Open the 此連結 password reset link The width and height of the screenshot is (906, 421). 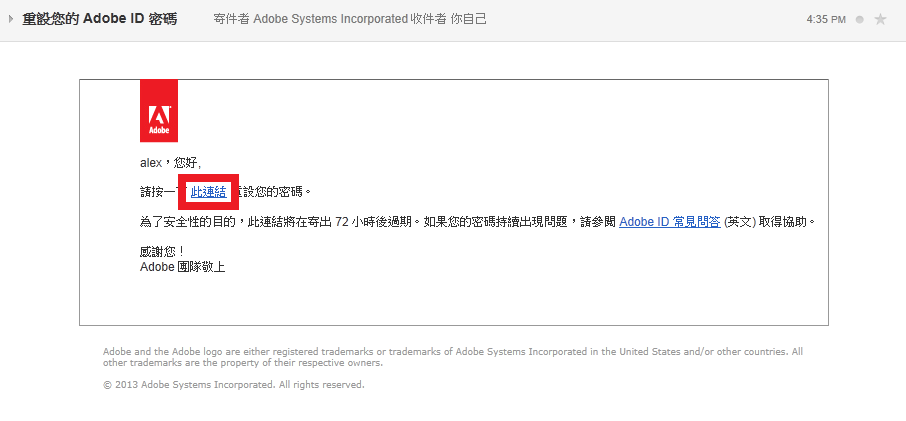(208, 191)
